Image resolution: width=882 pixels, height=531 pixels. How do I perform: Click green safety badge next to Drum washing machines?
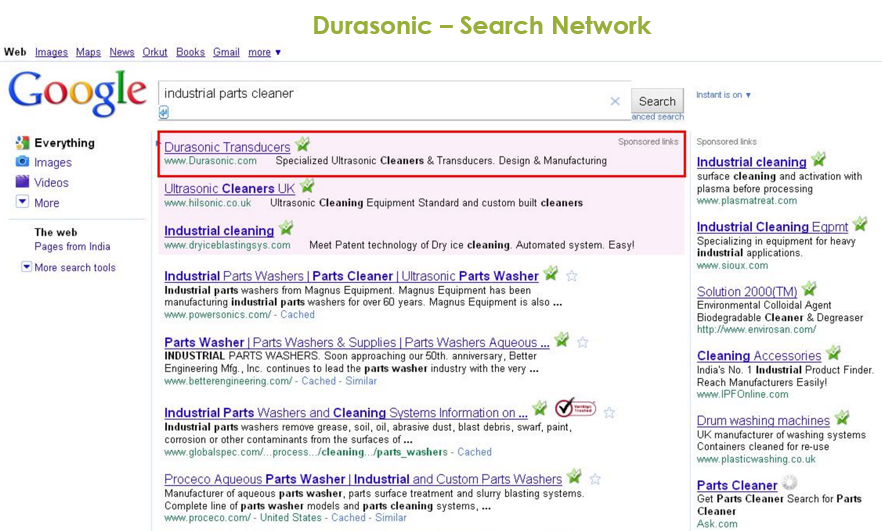(x=842, y=419)
